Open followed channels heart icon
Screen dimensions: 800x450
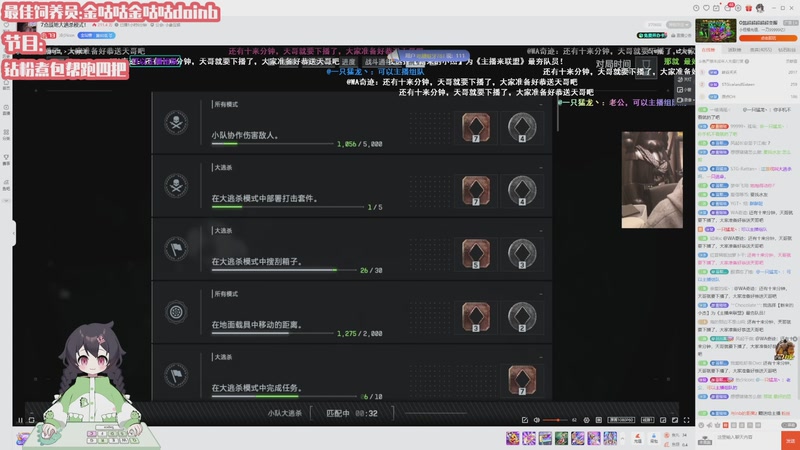(x=706, y=8)
